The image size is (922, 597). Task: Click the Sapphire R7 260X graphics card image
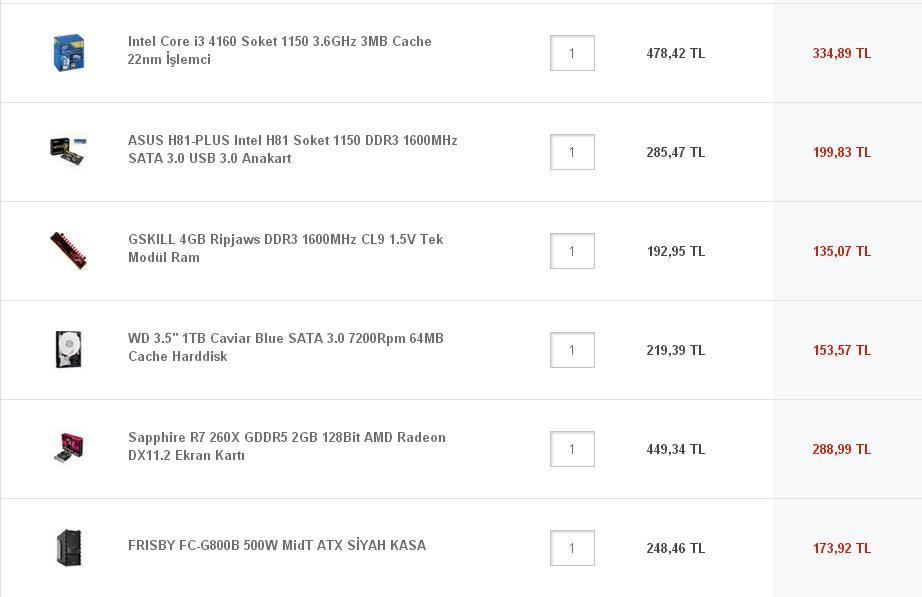(x=68, y=448)
